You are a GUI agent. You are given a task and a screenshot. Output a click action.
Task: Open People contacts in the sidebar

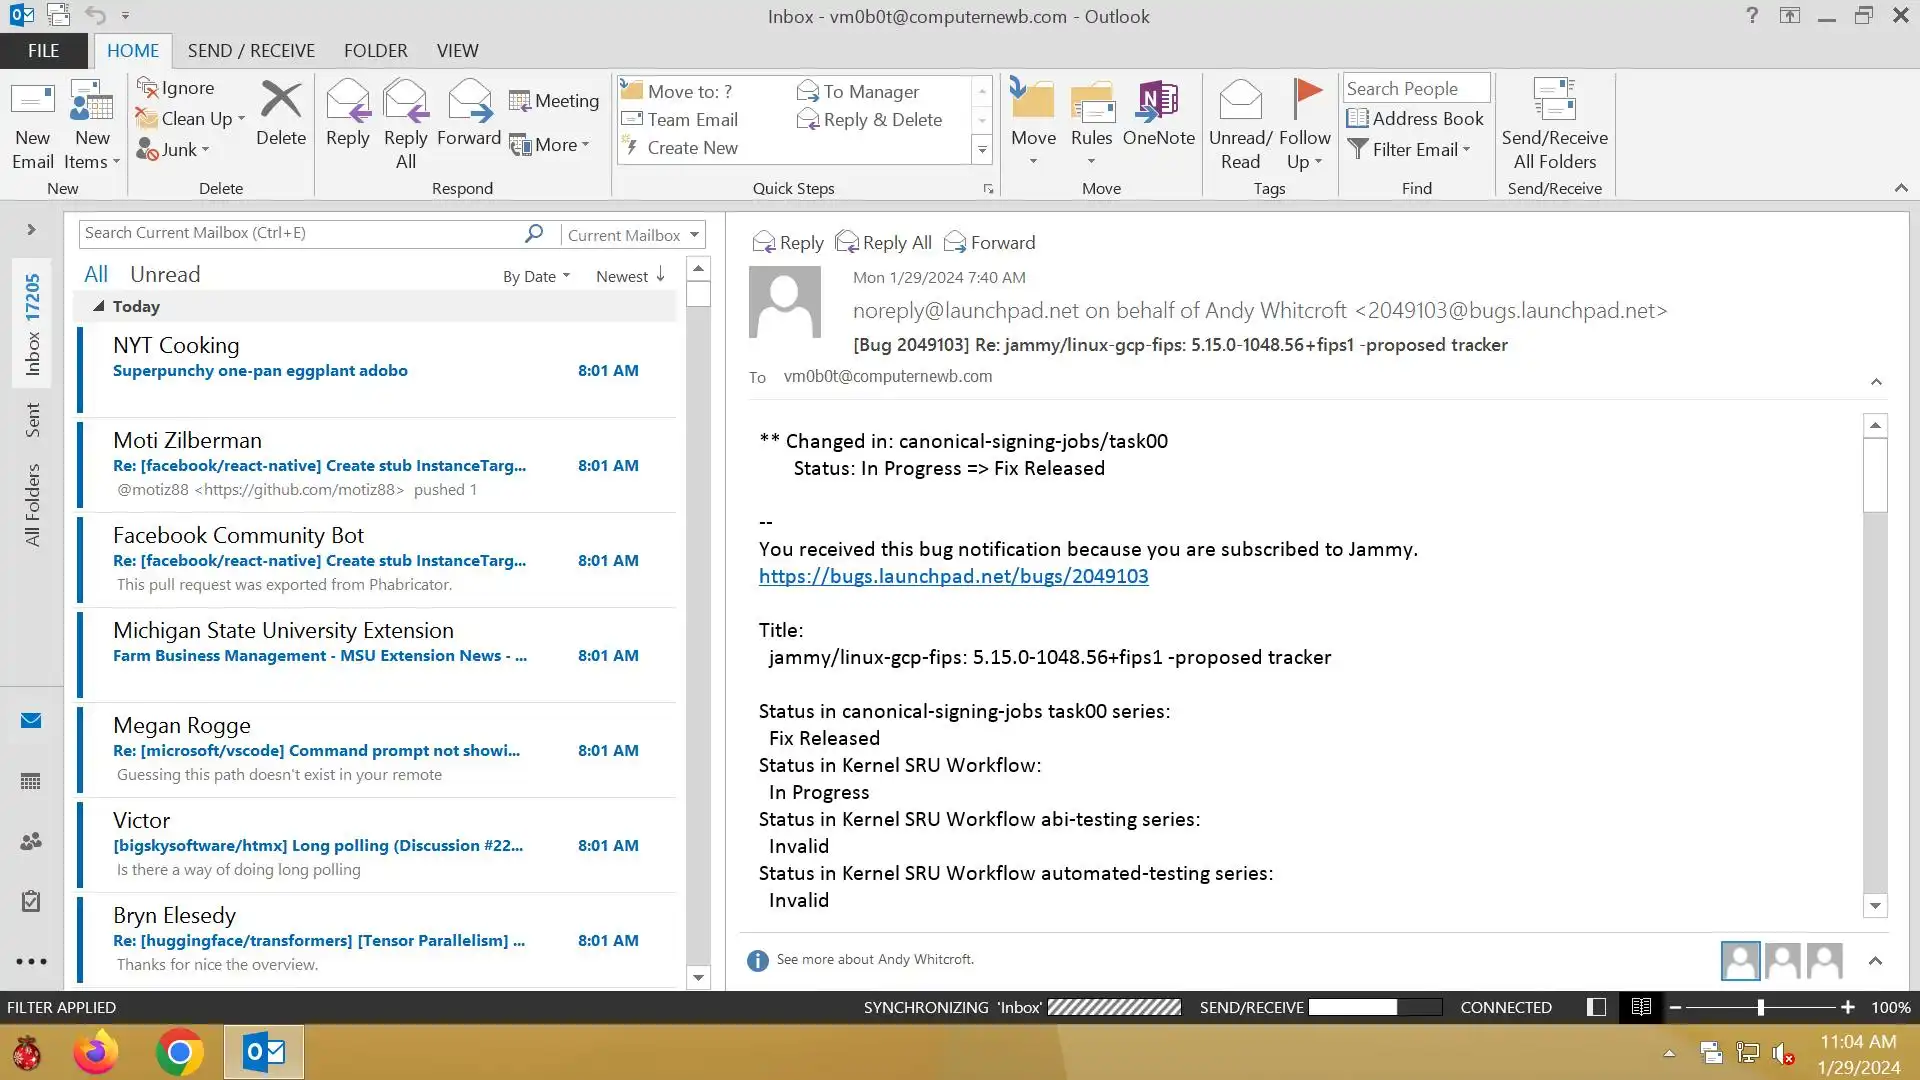(31, 841)
